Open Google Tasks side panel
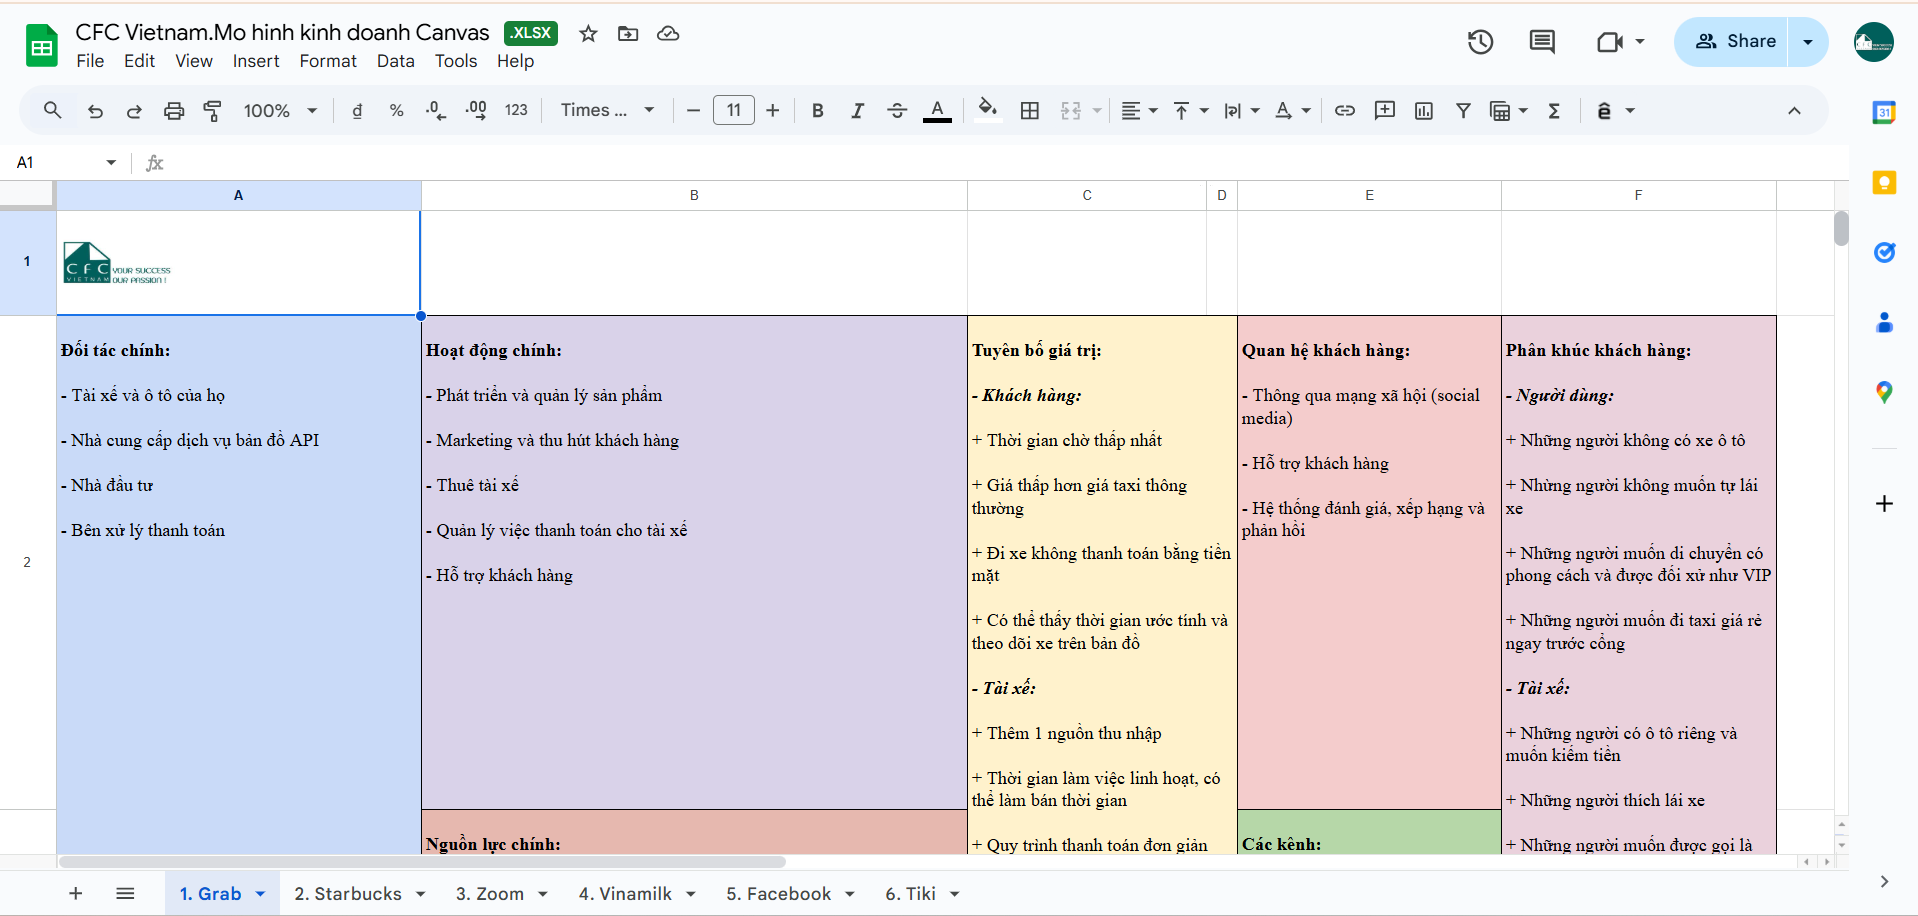 [1884, 252]
